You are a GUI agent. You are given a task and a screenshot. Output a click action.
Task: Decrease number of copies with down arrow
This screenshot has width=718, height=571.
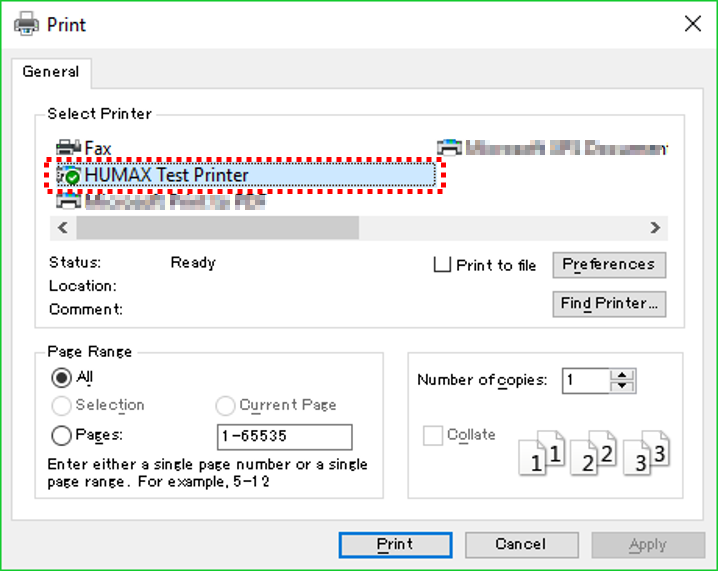(x=622, y=386)
